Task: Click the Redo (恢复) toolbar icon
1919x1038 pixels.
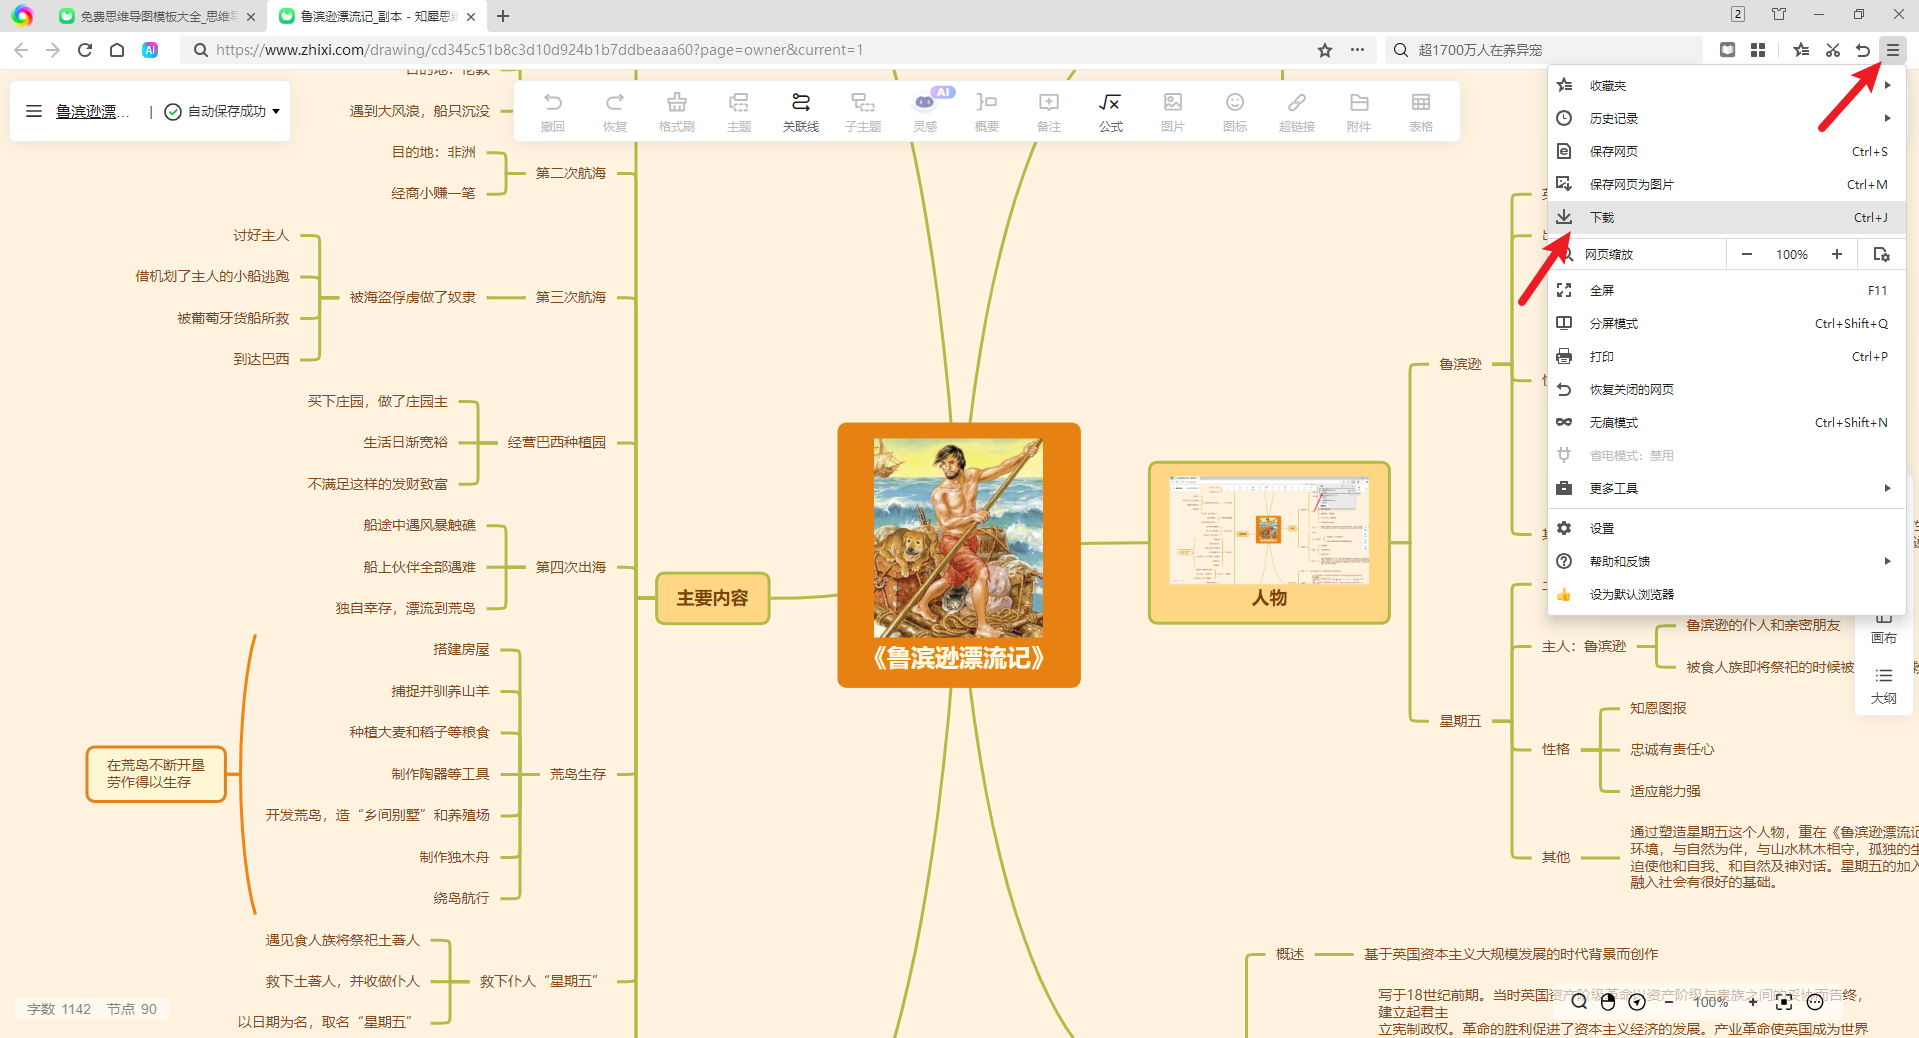Action: 615,111
